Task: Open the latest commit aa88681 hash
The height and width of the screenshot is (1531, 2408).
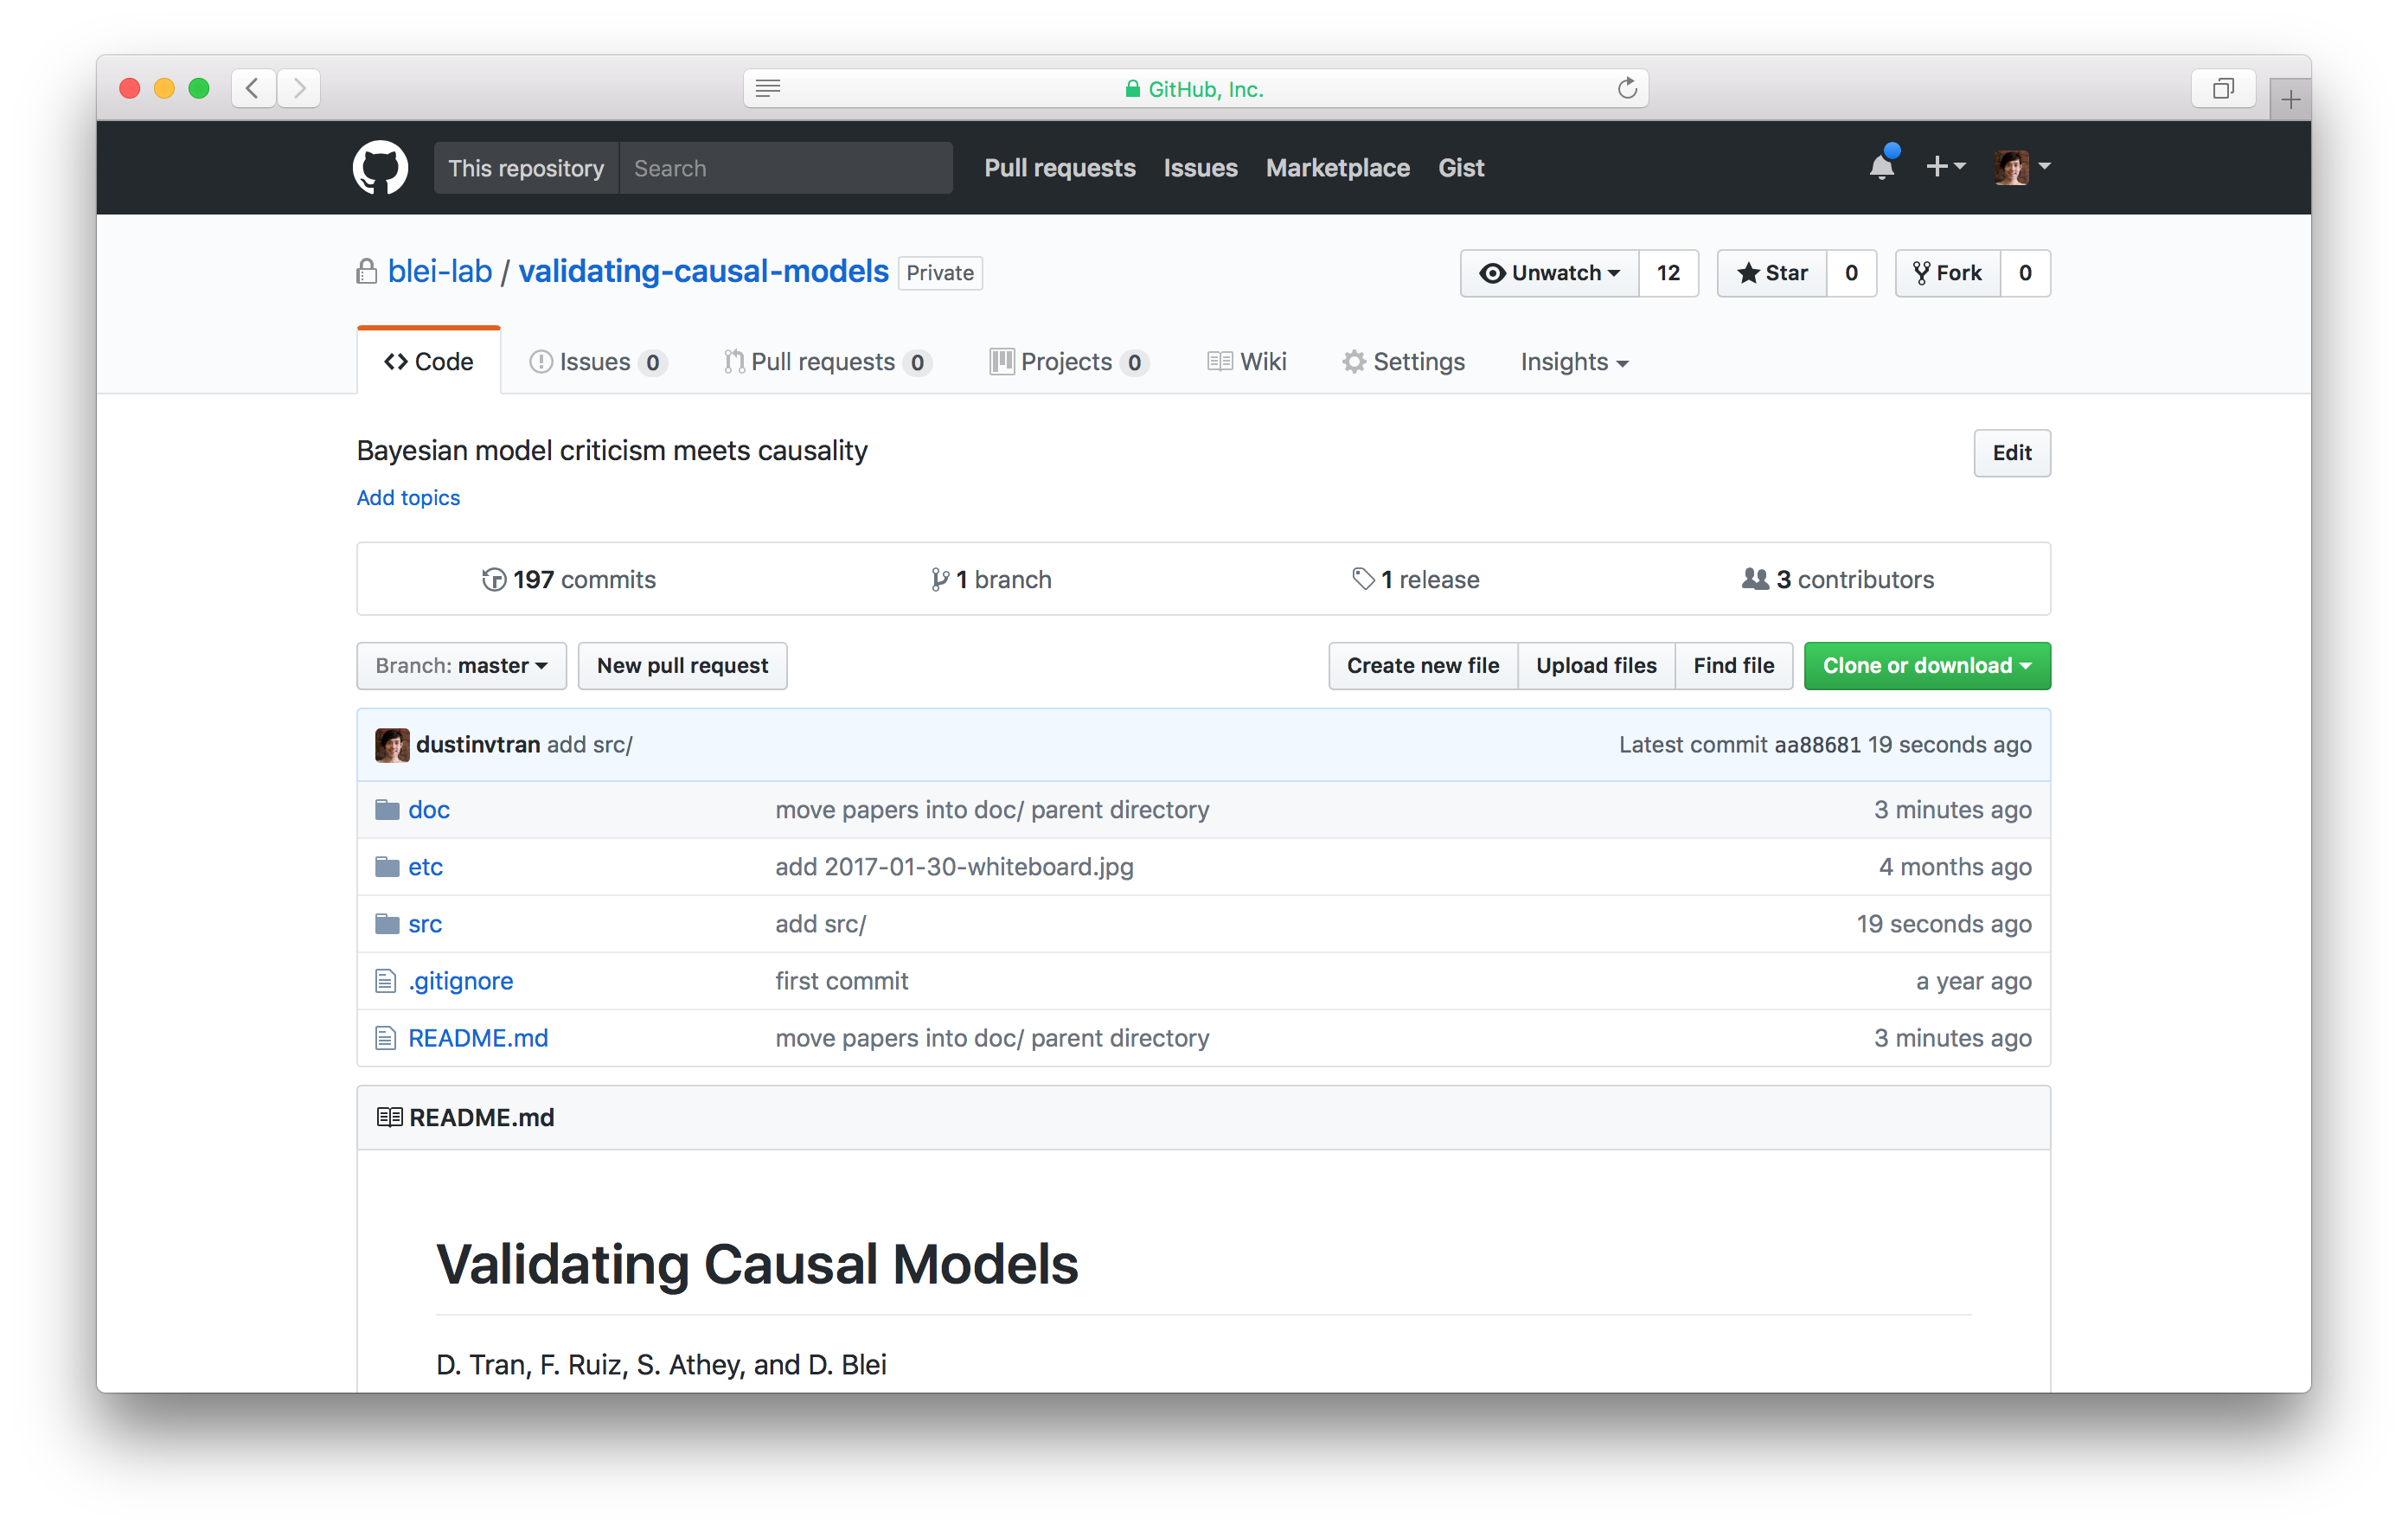Action: coord(1817,744)
